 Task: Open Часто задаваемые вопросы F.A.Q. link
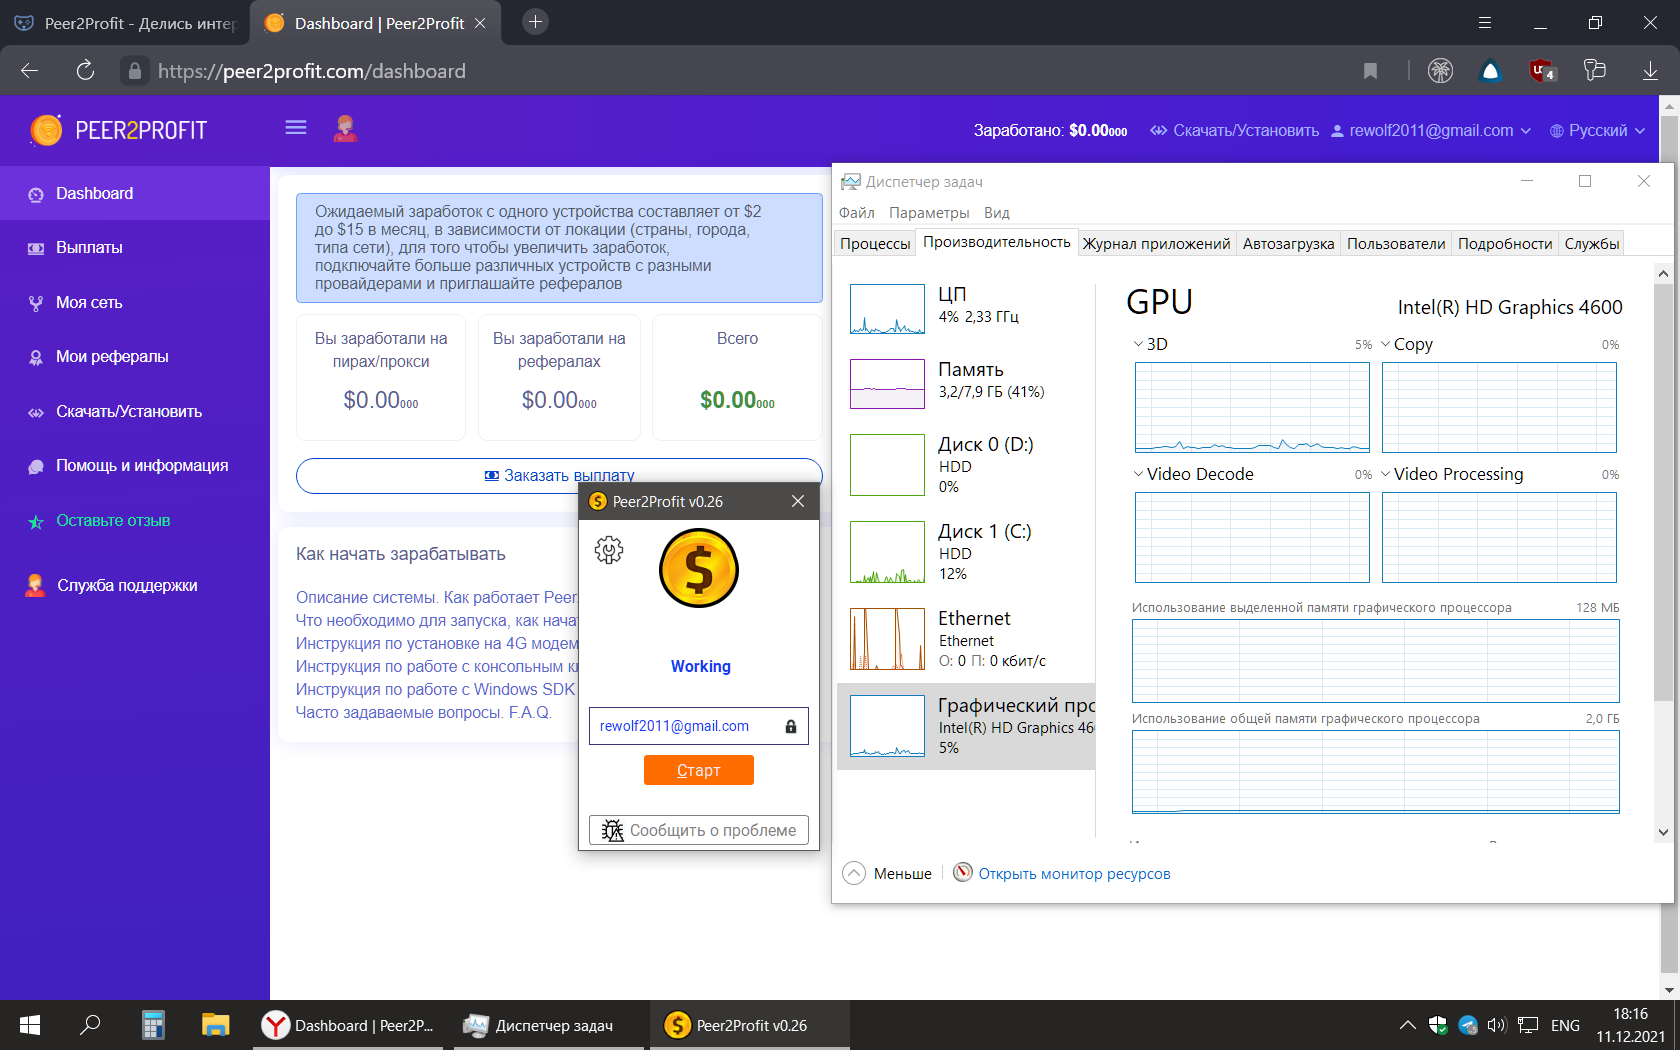tap(424, 713)
